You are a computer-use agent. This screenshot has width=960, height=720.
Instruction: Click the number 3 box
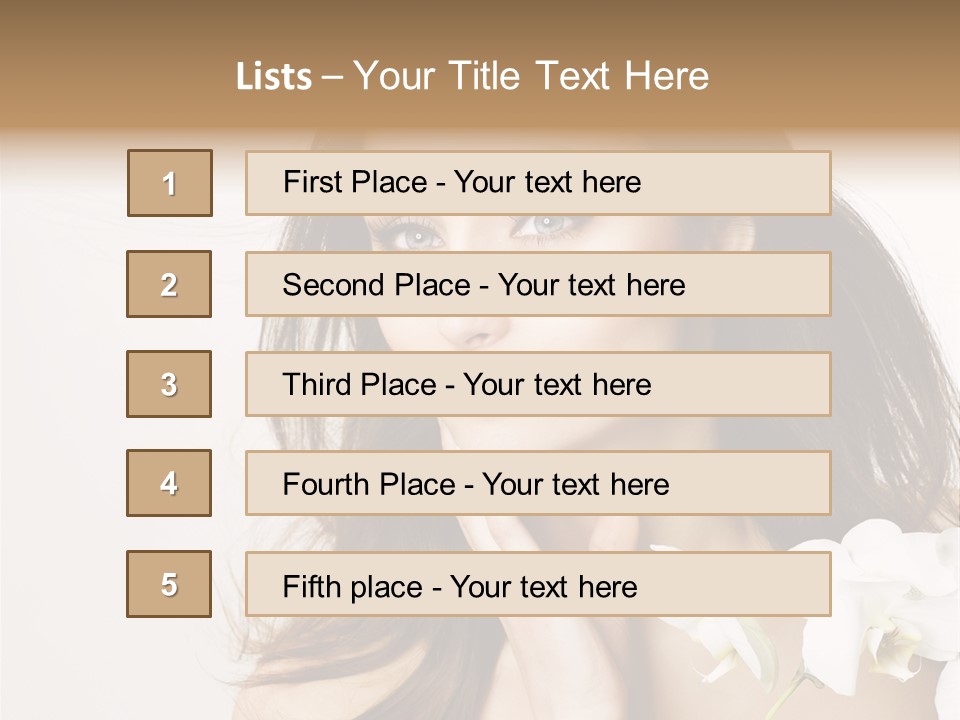point(169,384)
